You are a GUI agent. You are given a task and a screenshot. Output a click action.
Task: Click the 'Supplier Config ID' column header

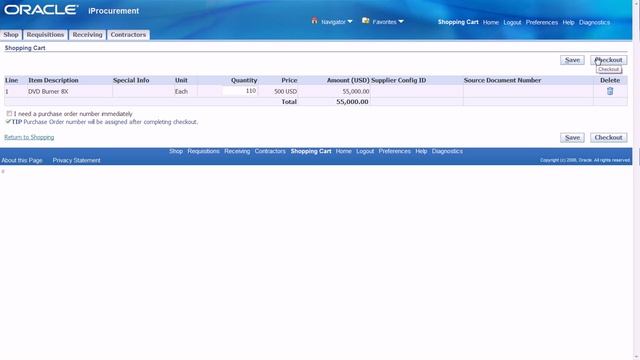point(398,80)
